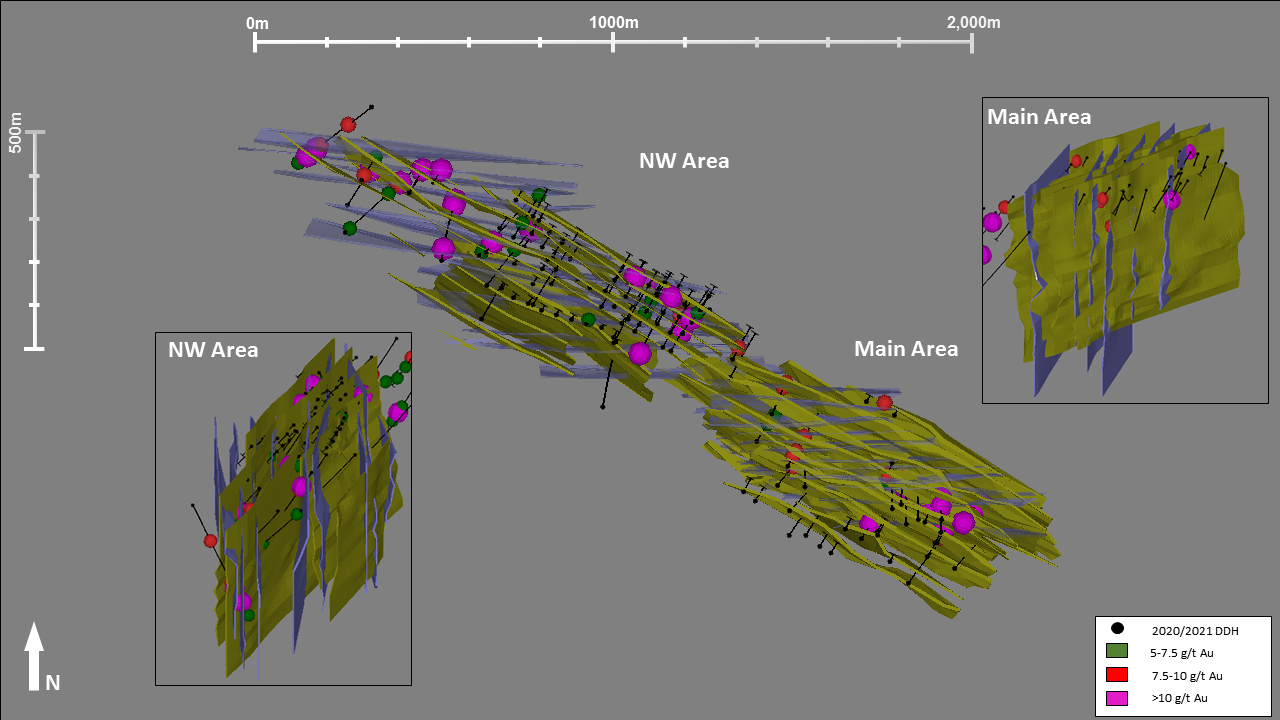The height and width of the screenshot is (720, 1280).
Task: Click the "NW Area" label on the central map
Action: (x=684, y=160)
